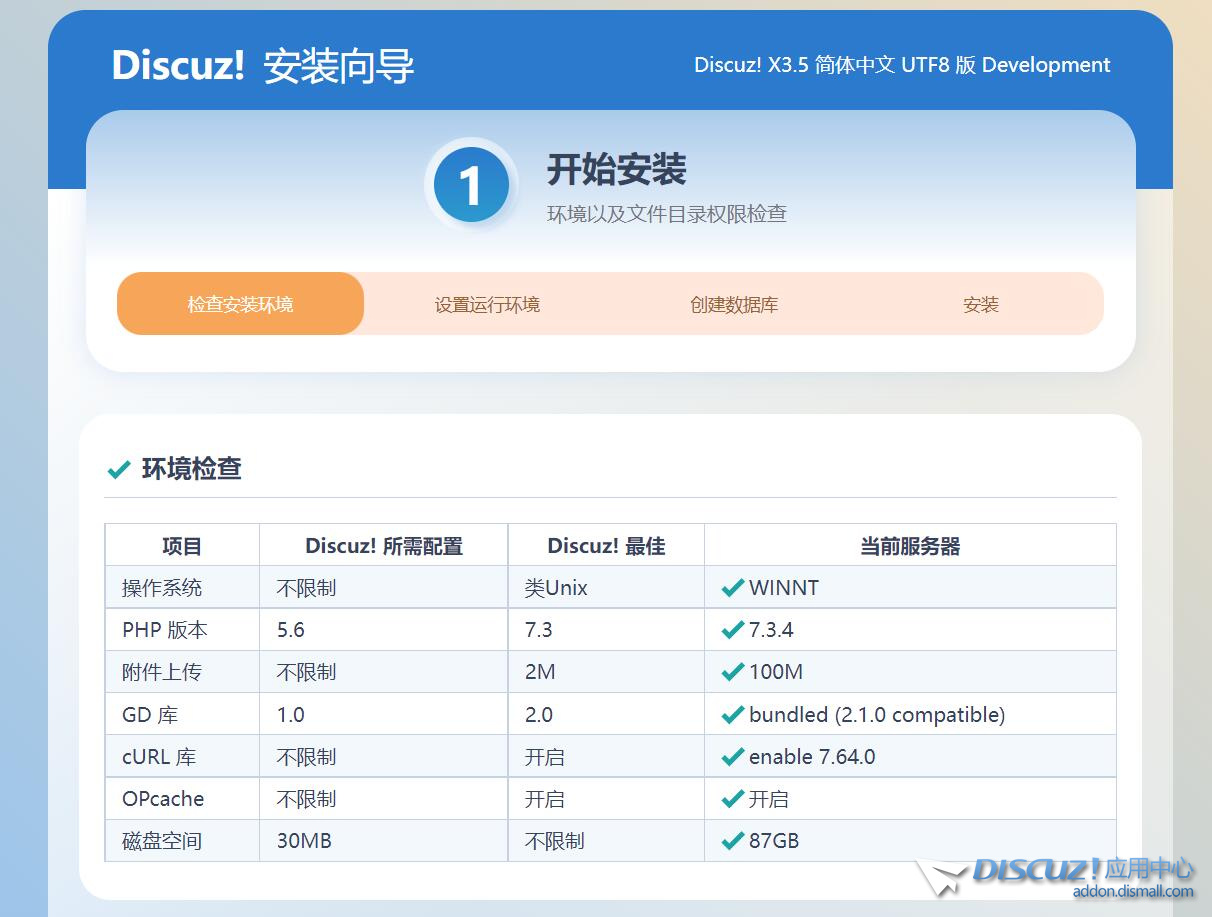Click the 磁盘空间 row label
The image size is (1212, 917).
pos(162,841)
